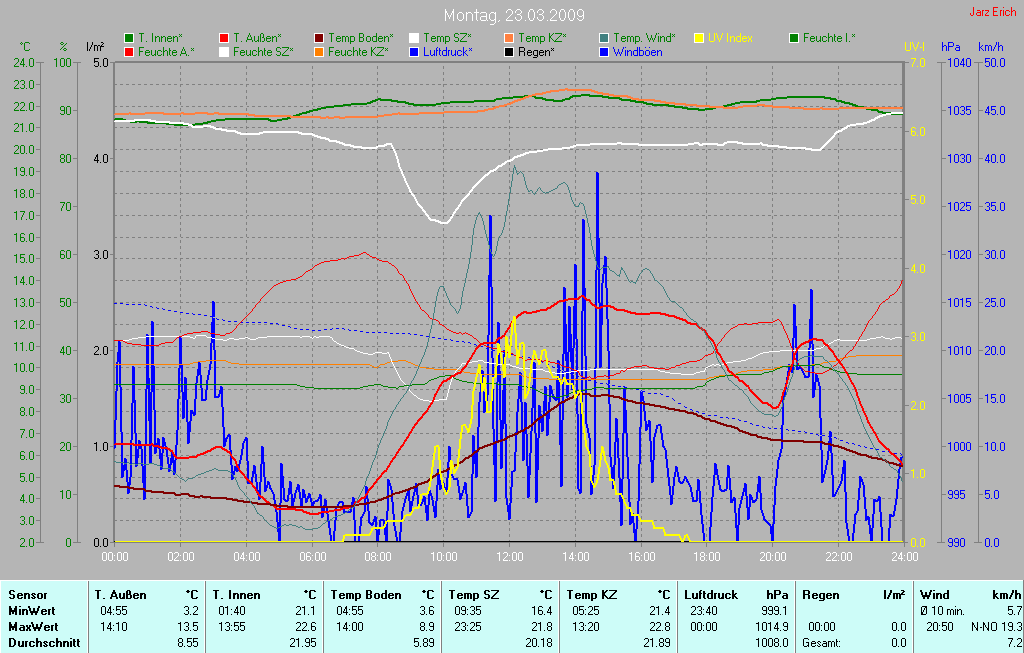1024x653 pixels.
Task: Click the Temp Boden average 5.89
Action: pos(424,643)
